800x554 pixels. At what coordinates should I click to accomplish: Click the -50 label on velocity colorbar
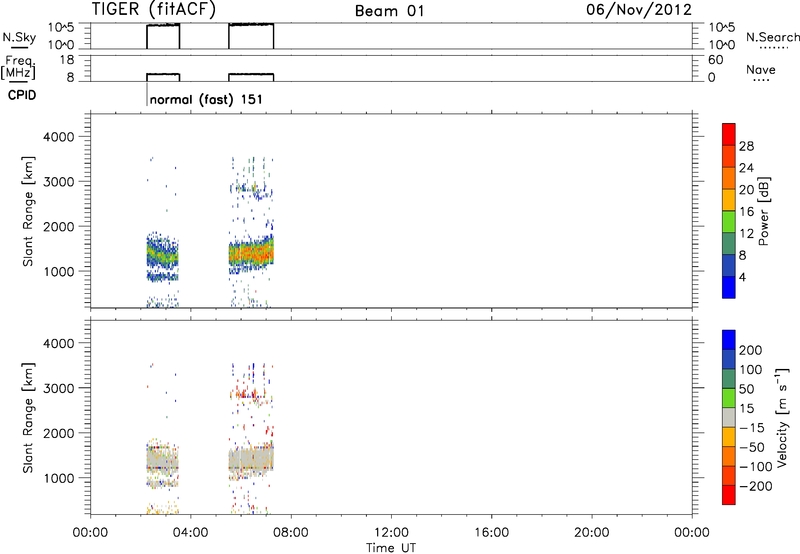(x=752, y=447)
